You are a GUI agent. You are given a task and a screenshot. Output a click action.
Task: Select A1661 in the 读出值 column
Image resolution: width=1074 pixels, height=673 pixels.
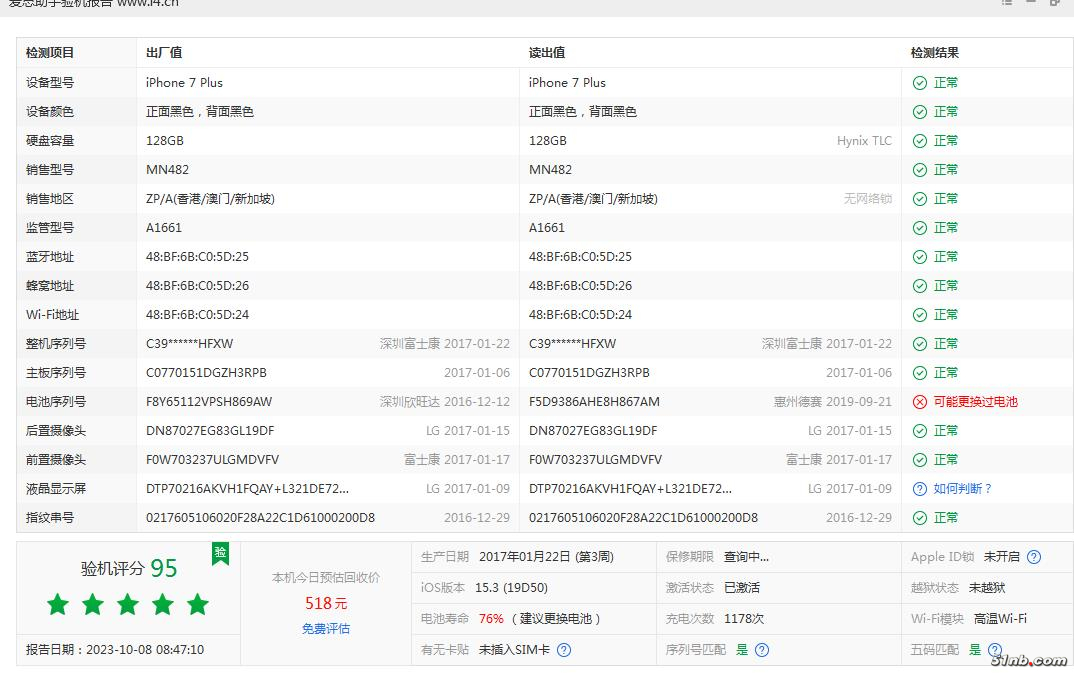547,228
